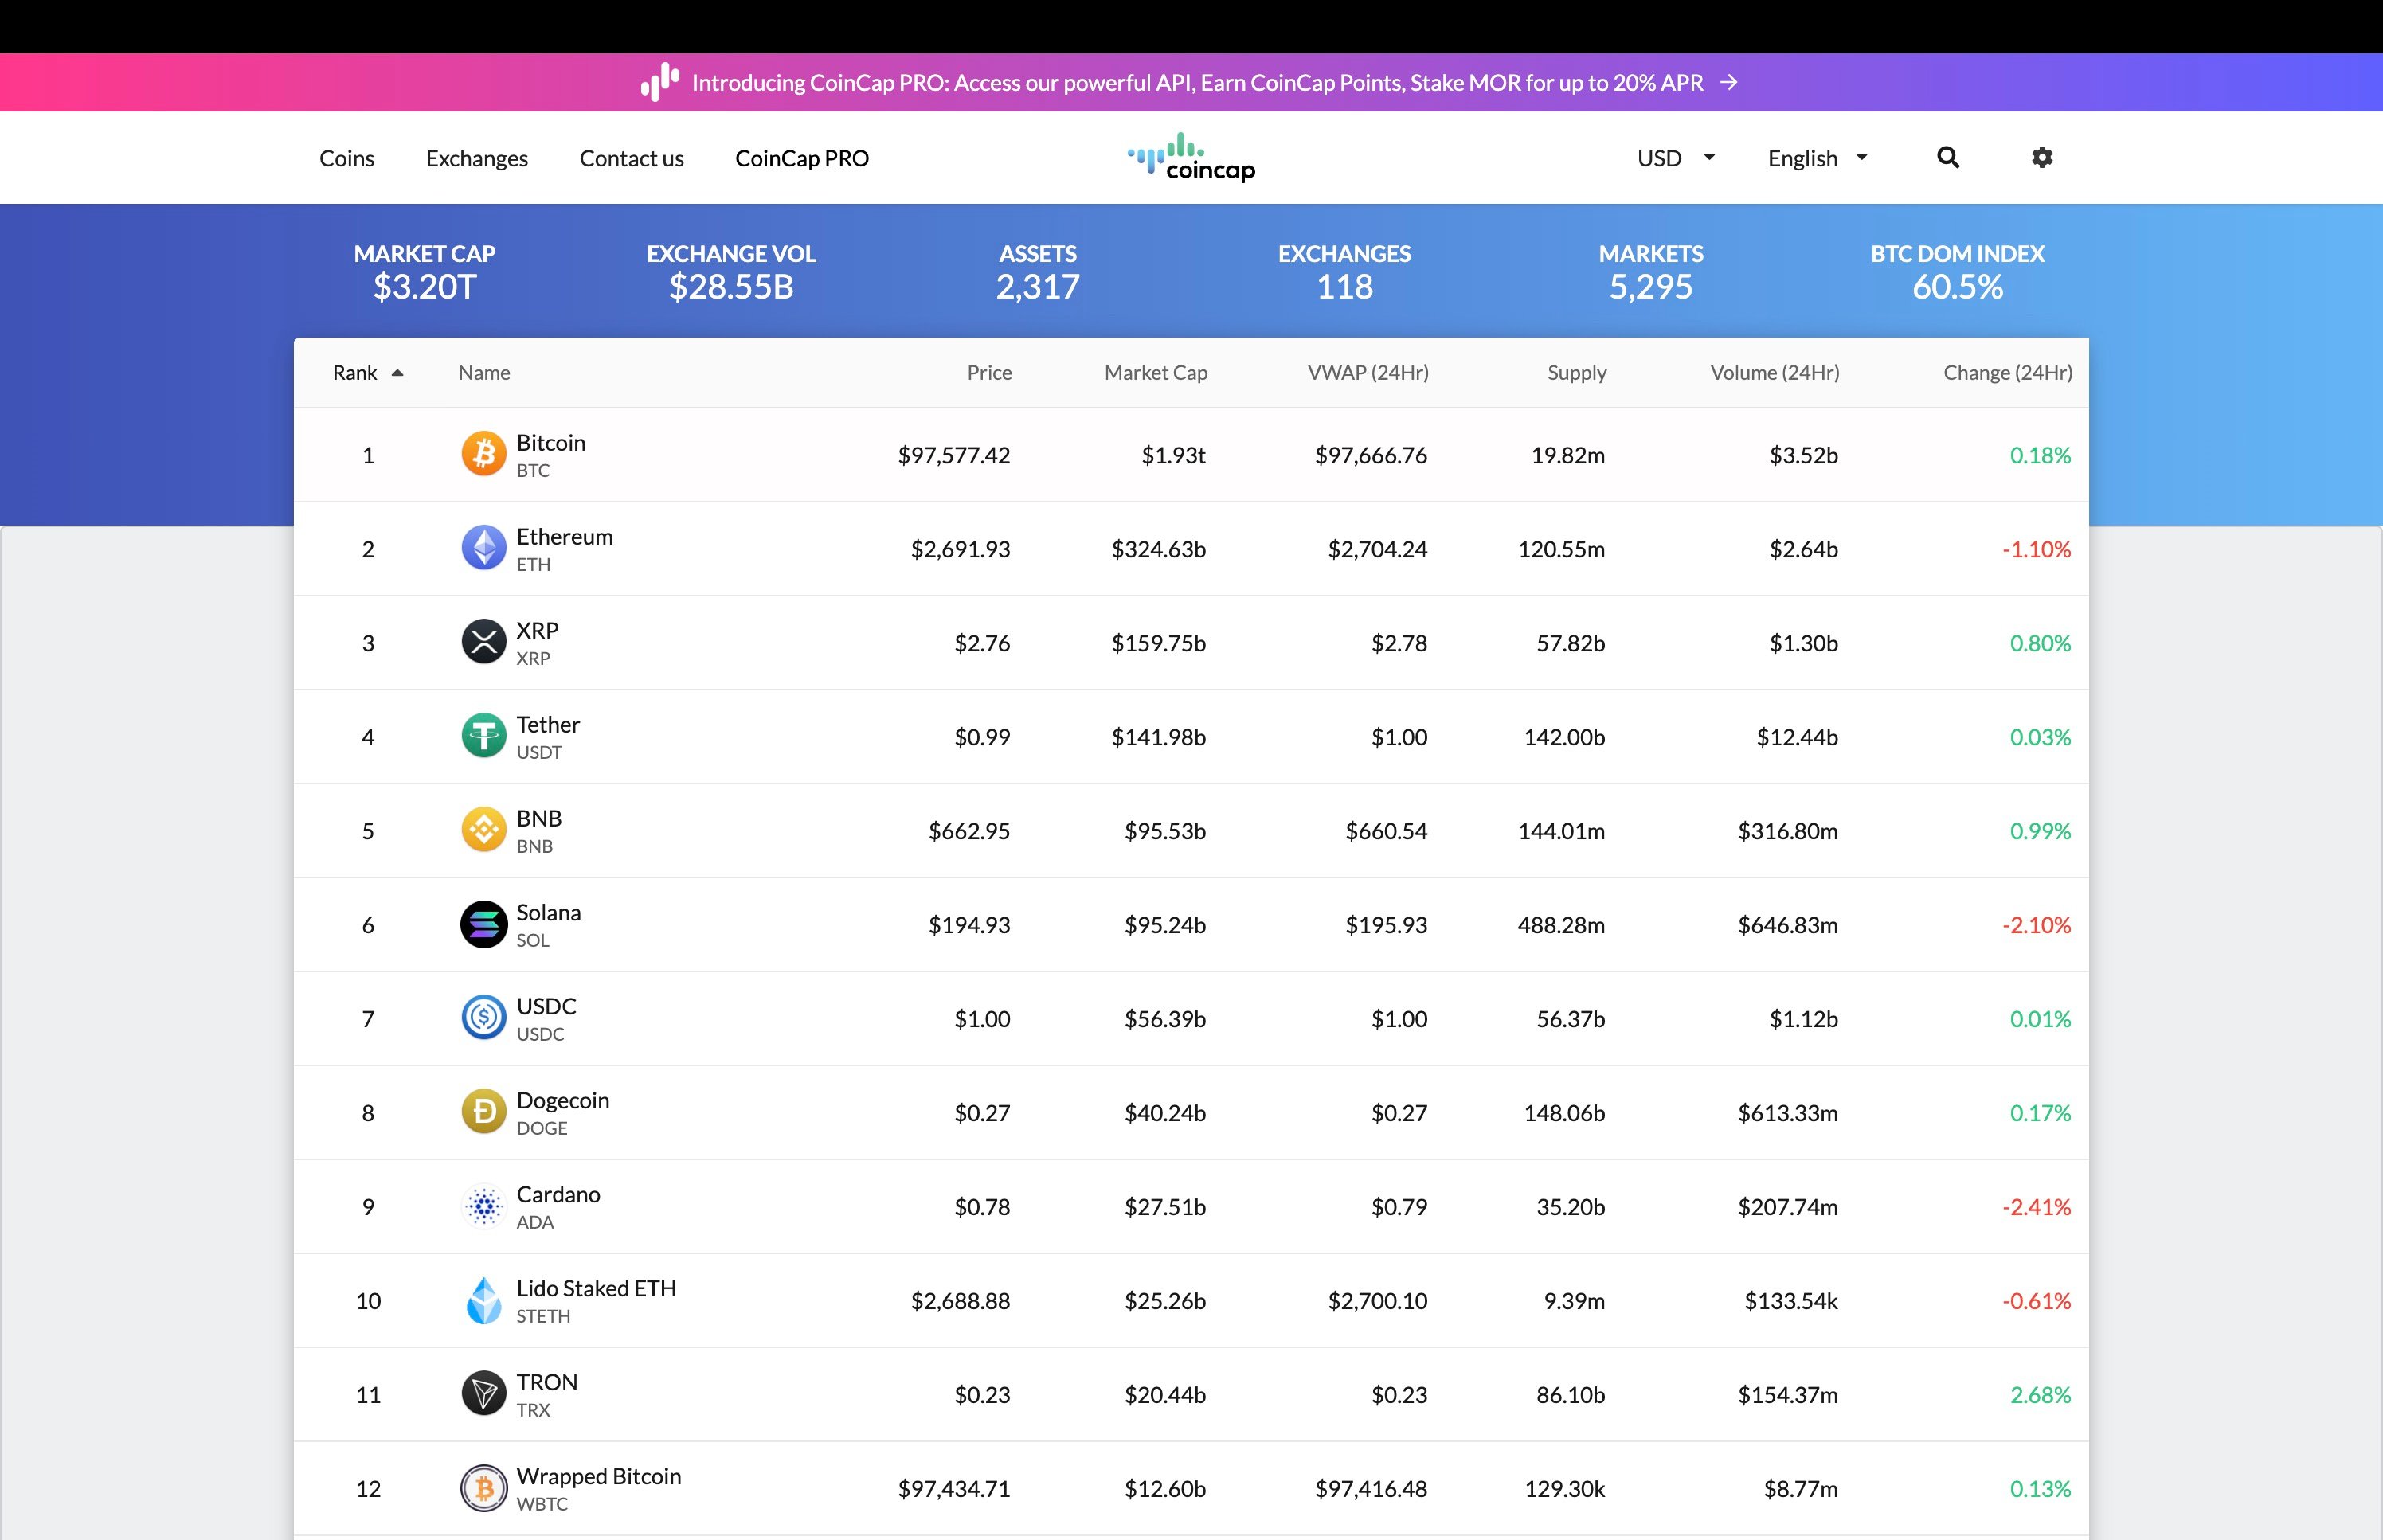The width and height of the screenshot is (2383, 1540).
Task: Click the Solana coin logo
Action: (x=484, y=924)
